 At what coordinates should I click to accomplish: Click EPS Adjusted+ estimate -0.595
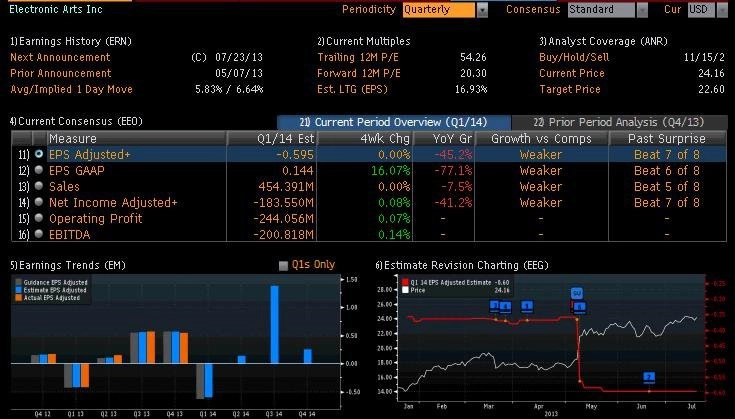[x=294, y=155]
